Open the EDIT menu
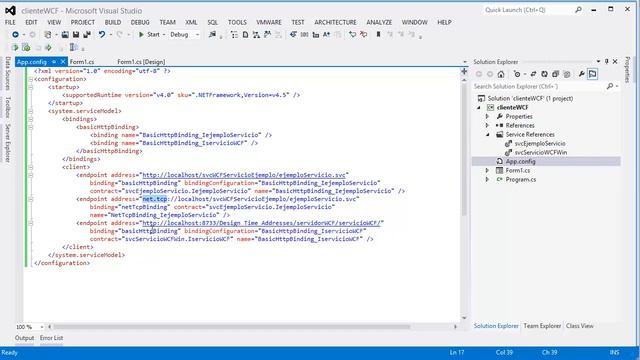Viewport: 640px width, 360px height. point(31,22)
